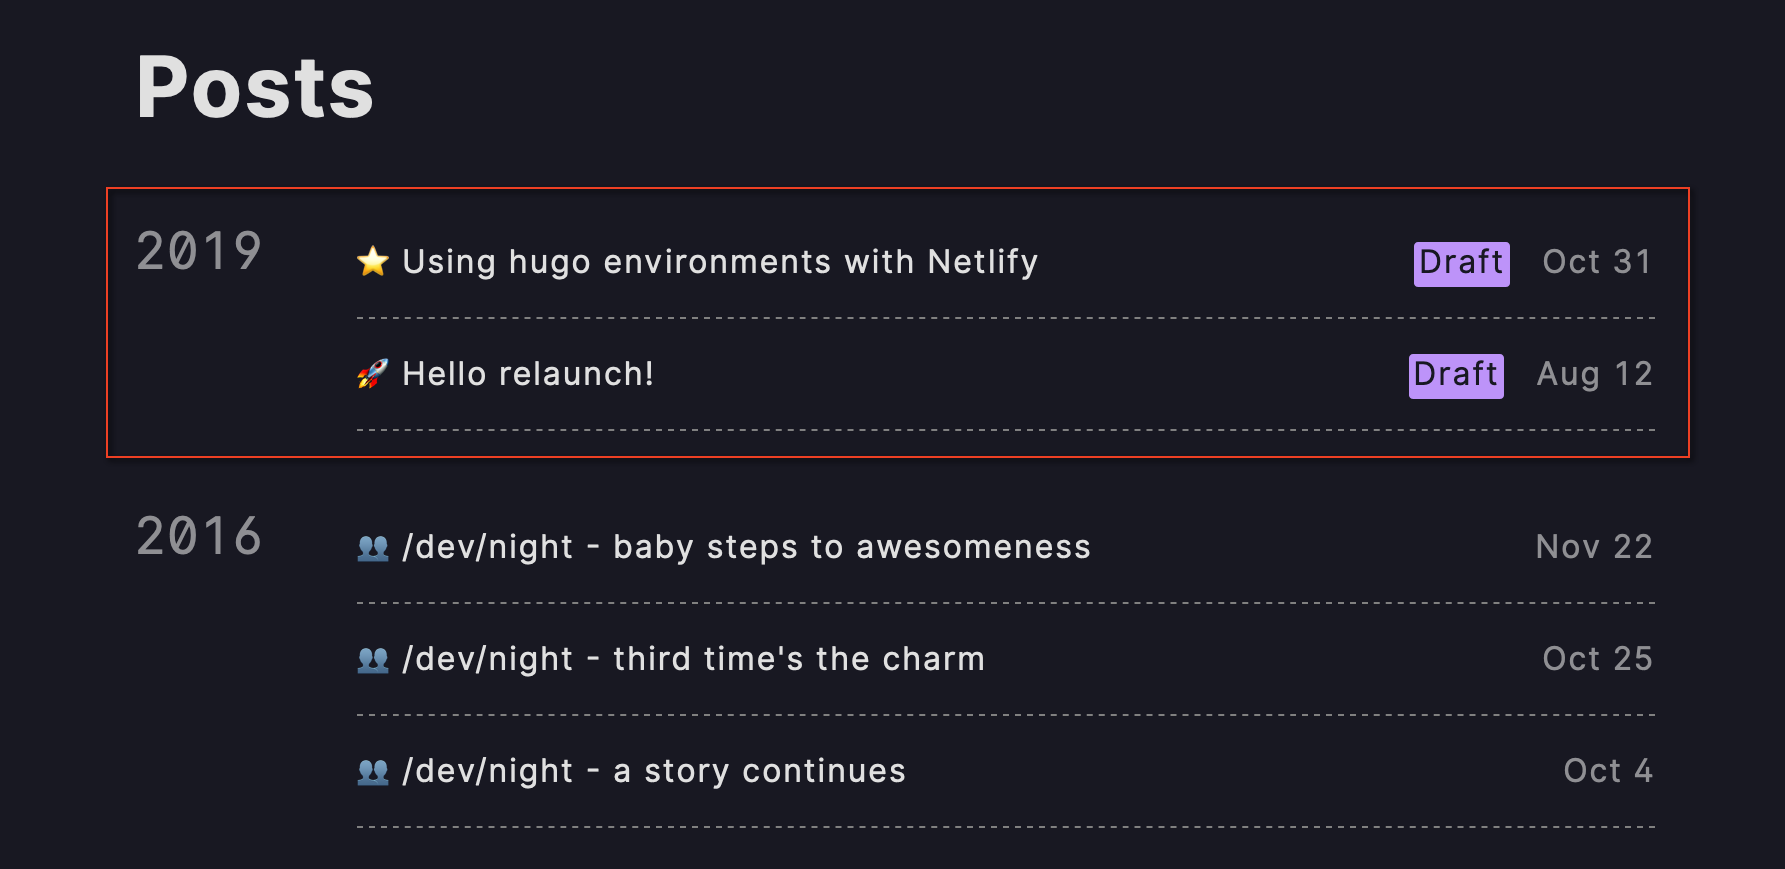
Task: Click the Oct 25 date label
Action: coord(1597,659)
